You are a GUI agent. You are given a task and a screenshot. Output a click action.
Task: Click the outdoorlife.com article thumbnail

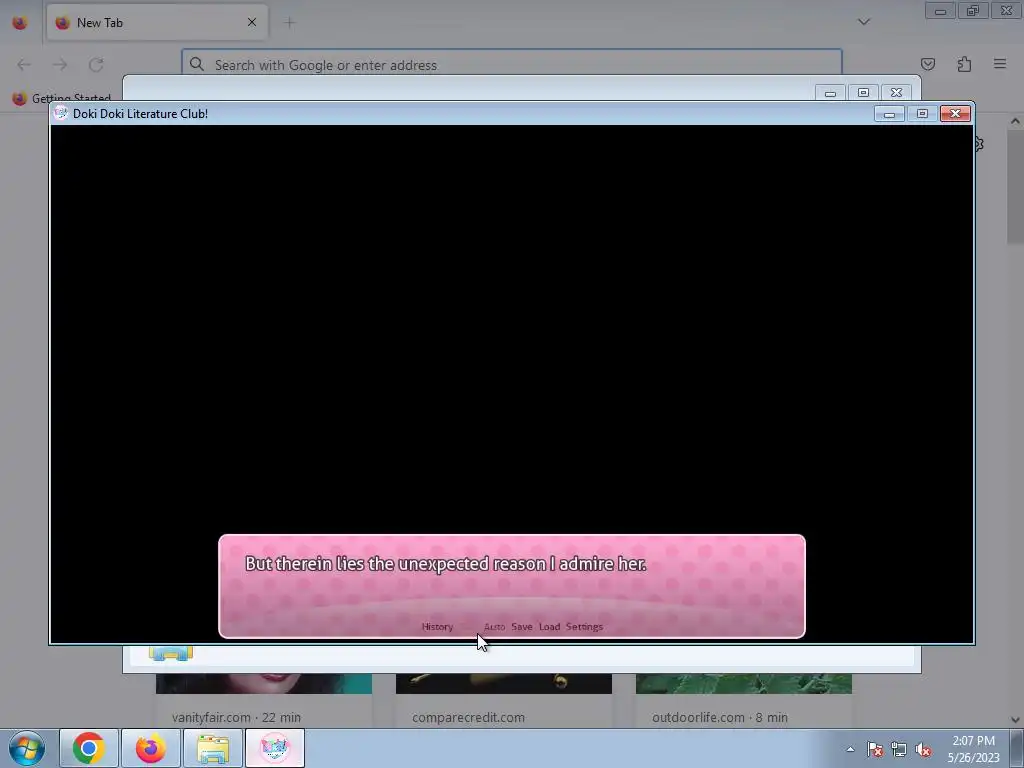tap(744, 684)
